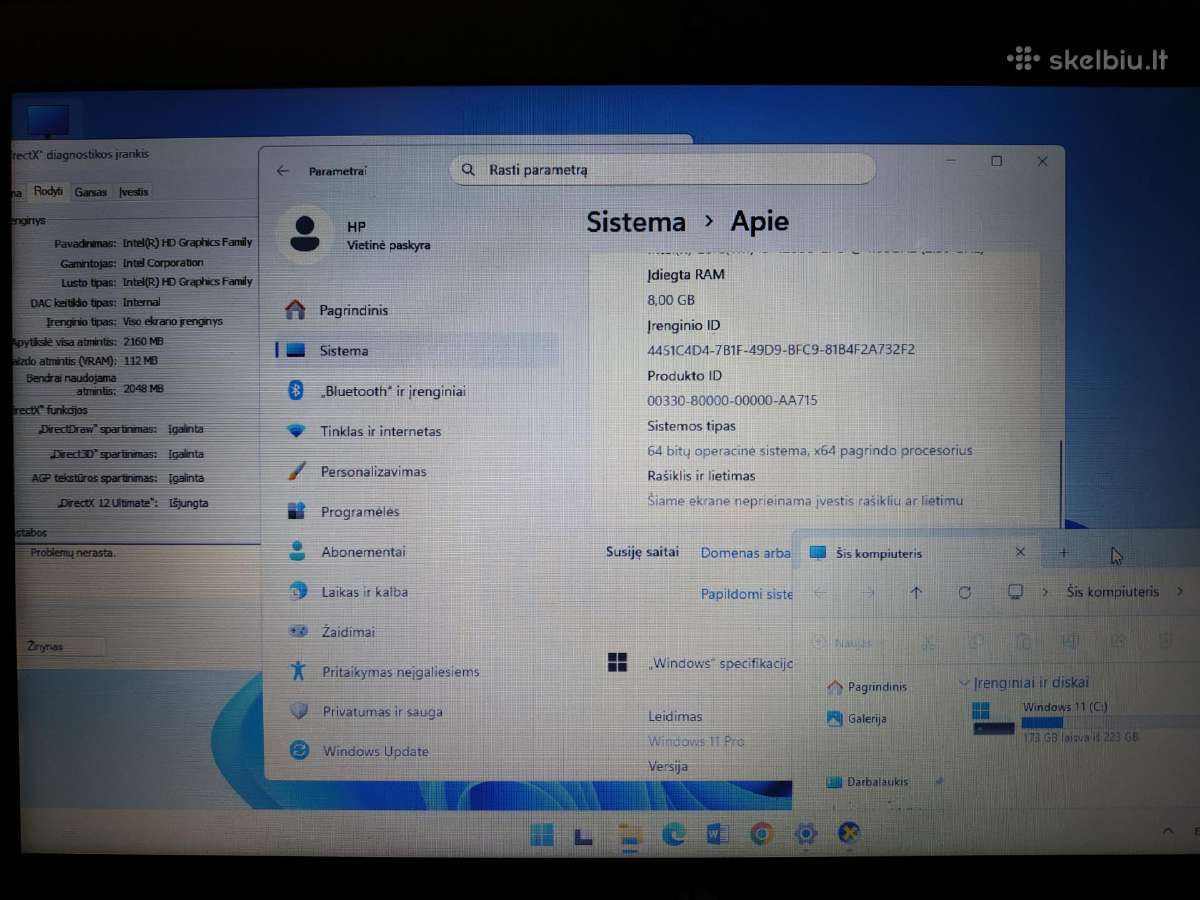The height and width of the screenshot is (900, 1200).
Task: Click the game controller Žaidimai icon
Action: pyautogui.click(x=297, y=631)
